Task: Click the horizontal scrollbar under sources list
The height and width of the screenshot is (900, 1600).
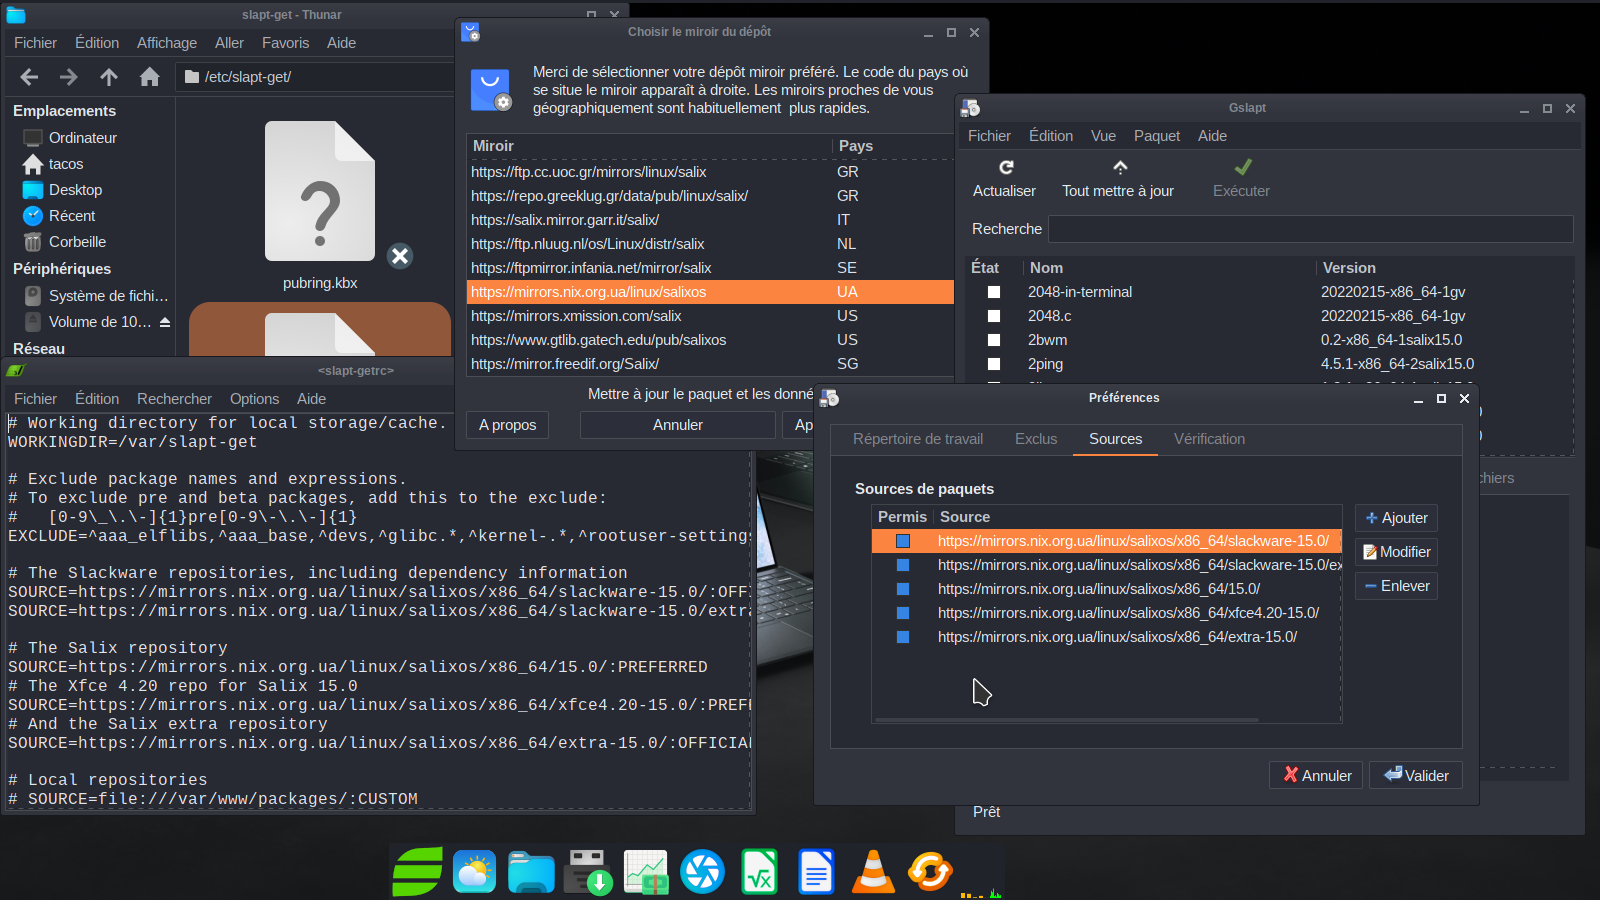Action: (1066, 719)
